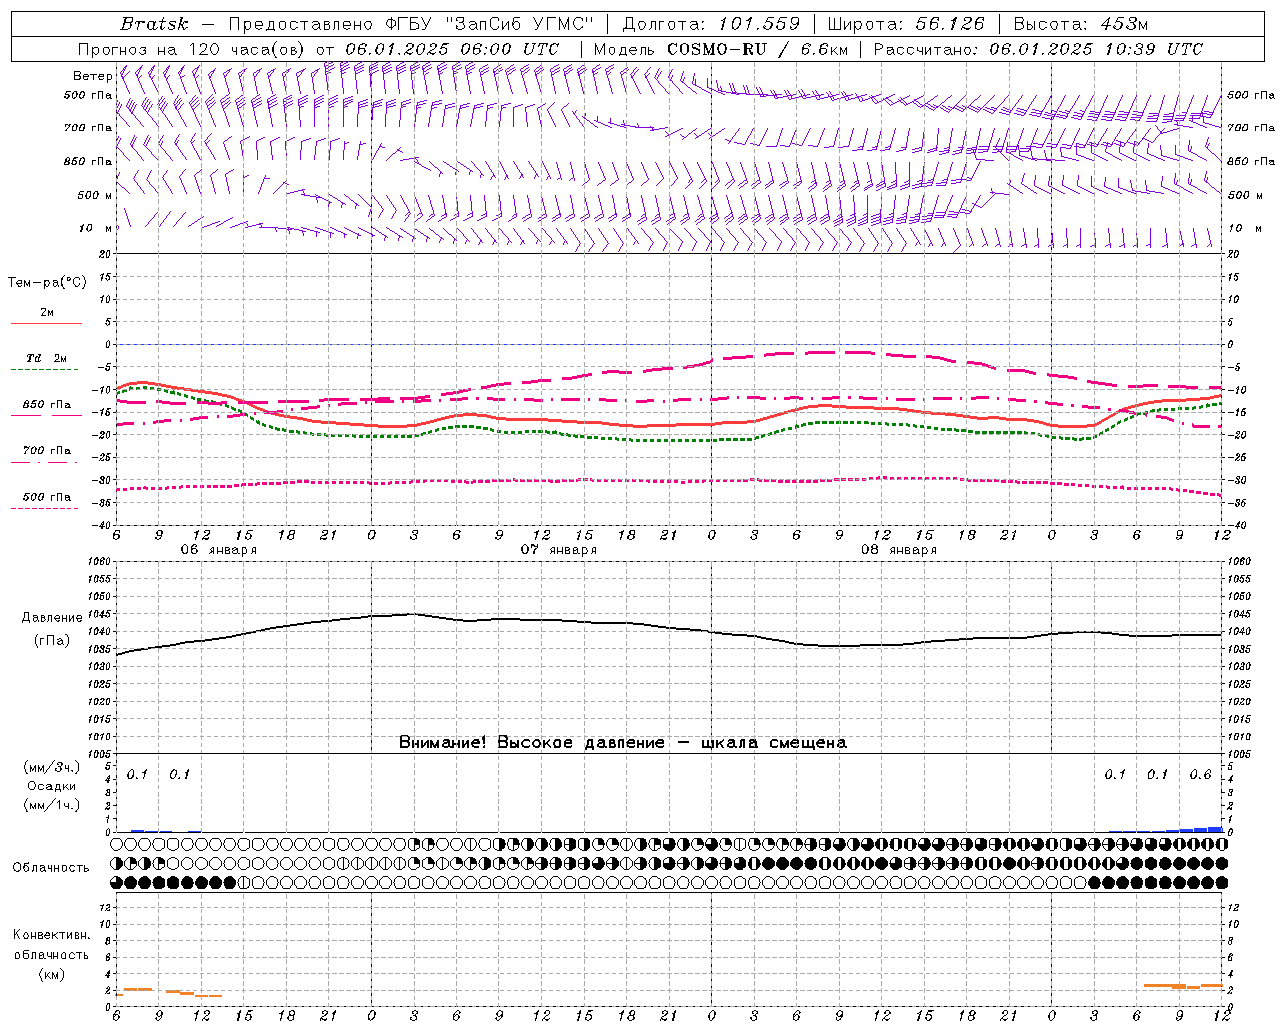
Task: Click the '(мм/3ч.)' units label
Action: (x=52, y=767)
